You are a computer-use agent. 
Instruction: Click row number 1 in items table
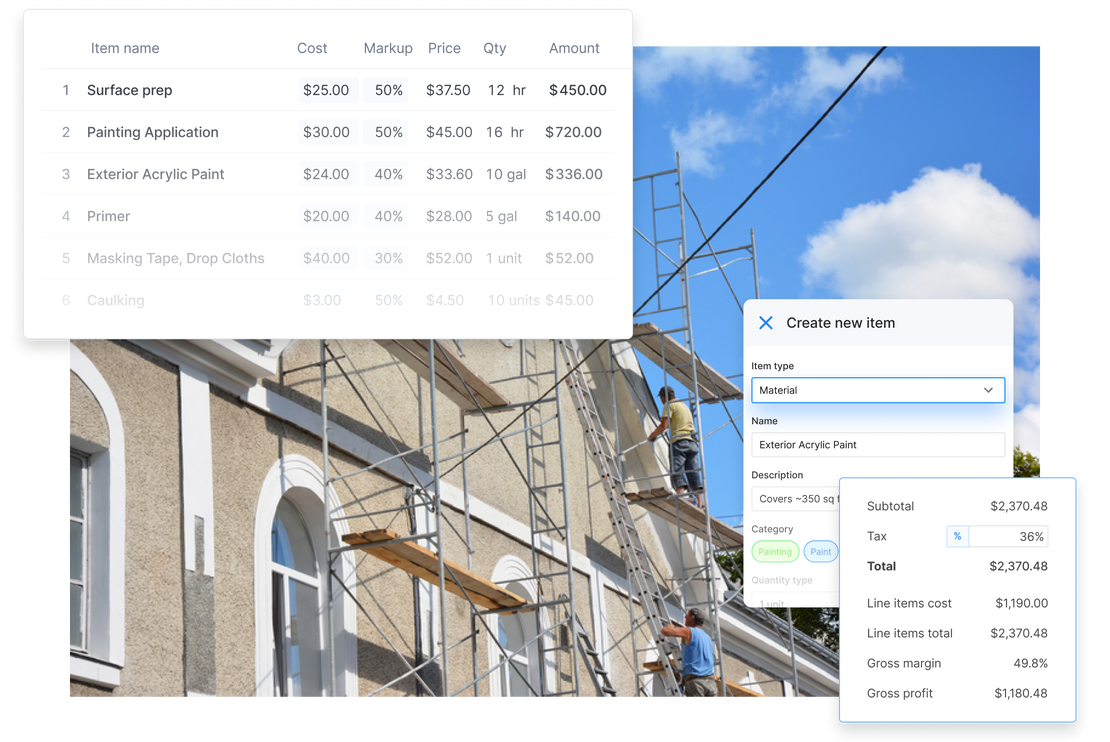66,90
